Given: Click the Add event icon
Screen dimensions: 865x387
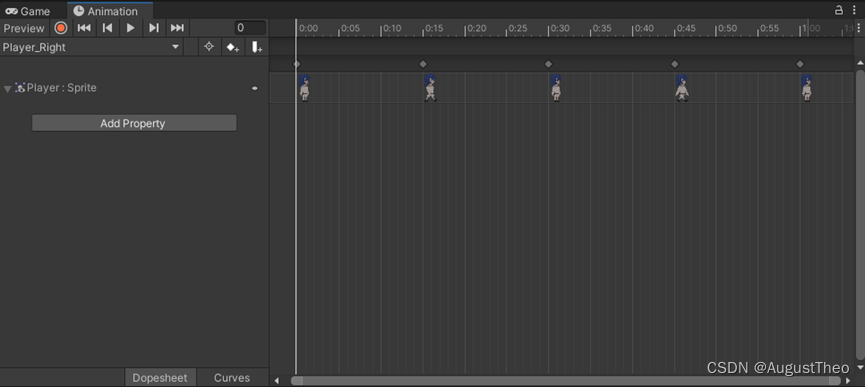Looking at the screenshot, I should [256, 47].
